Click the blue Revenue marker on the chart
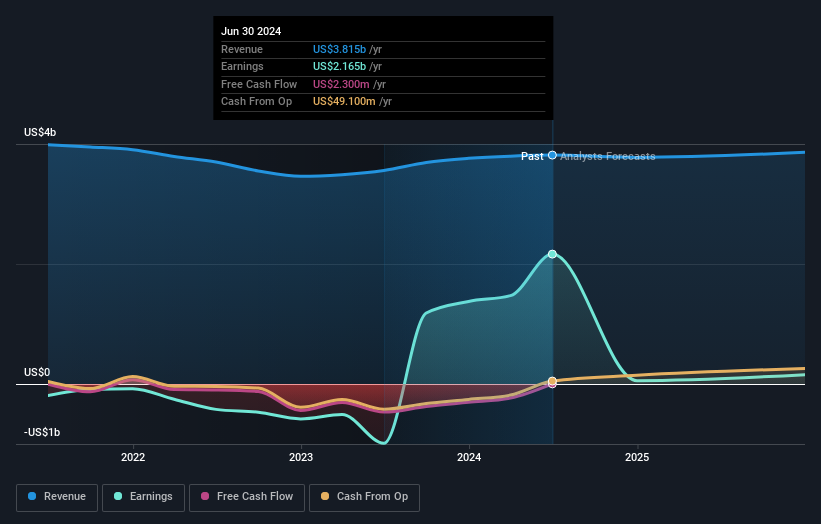 tap(552, 155)
